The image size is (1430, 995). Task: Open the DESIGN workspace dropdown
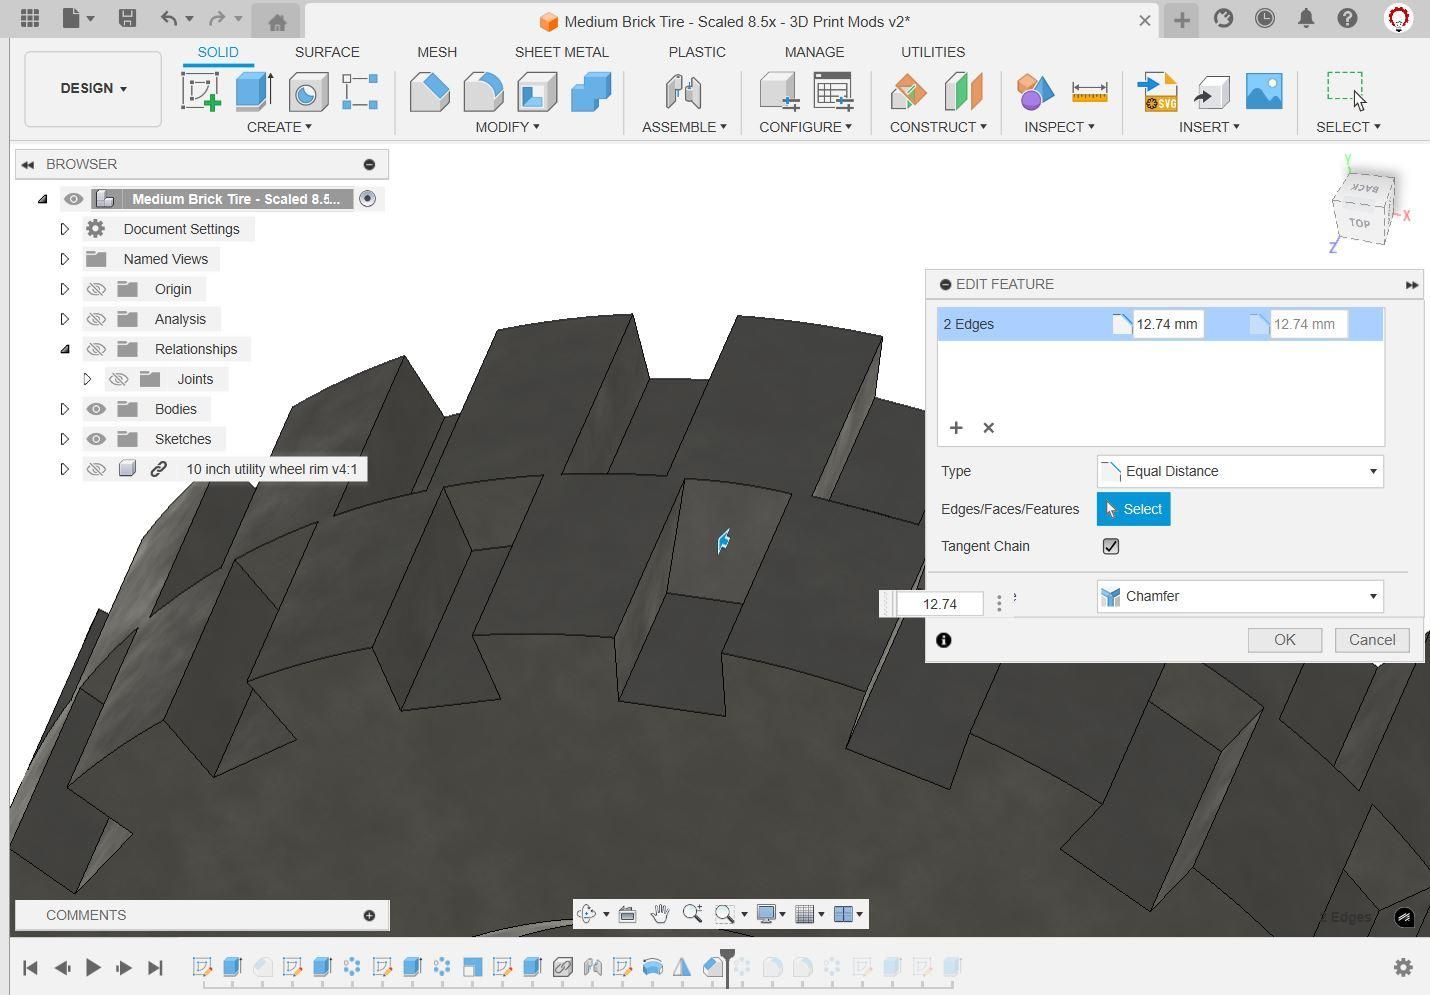click(x=93, y=89)
